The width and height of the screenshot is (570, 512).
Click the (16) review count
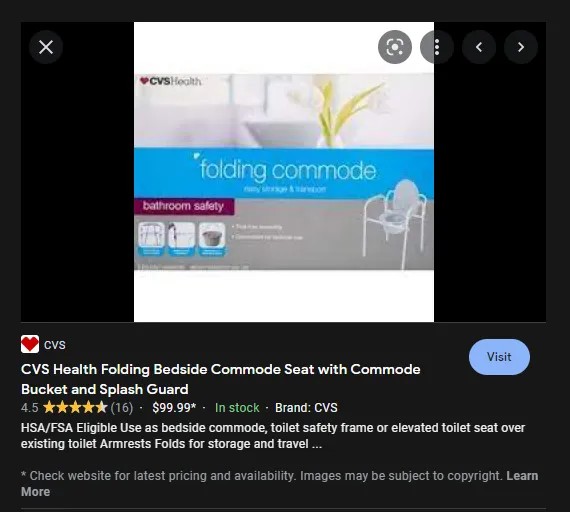122,408
